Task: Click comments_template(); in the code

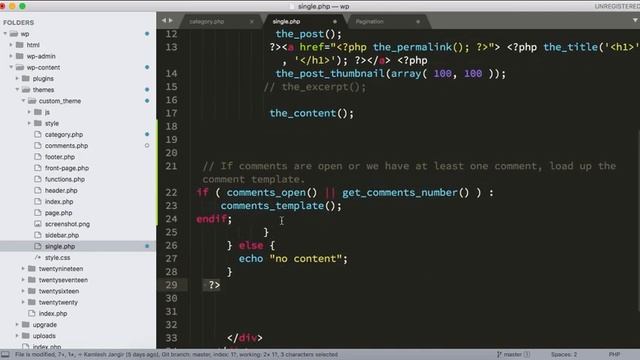Action: coord(281,206)
